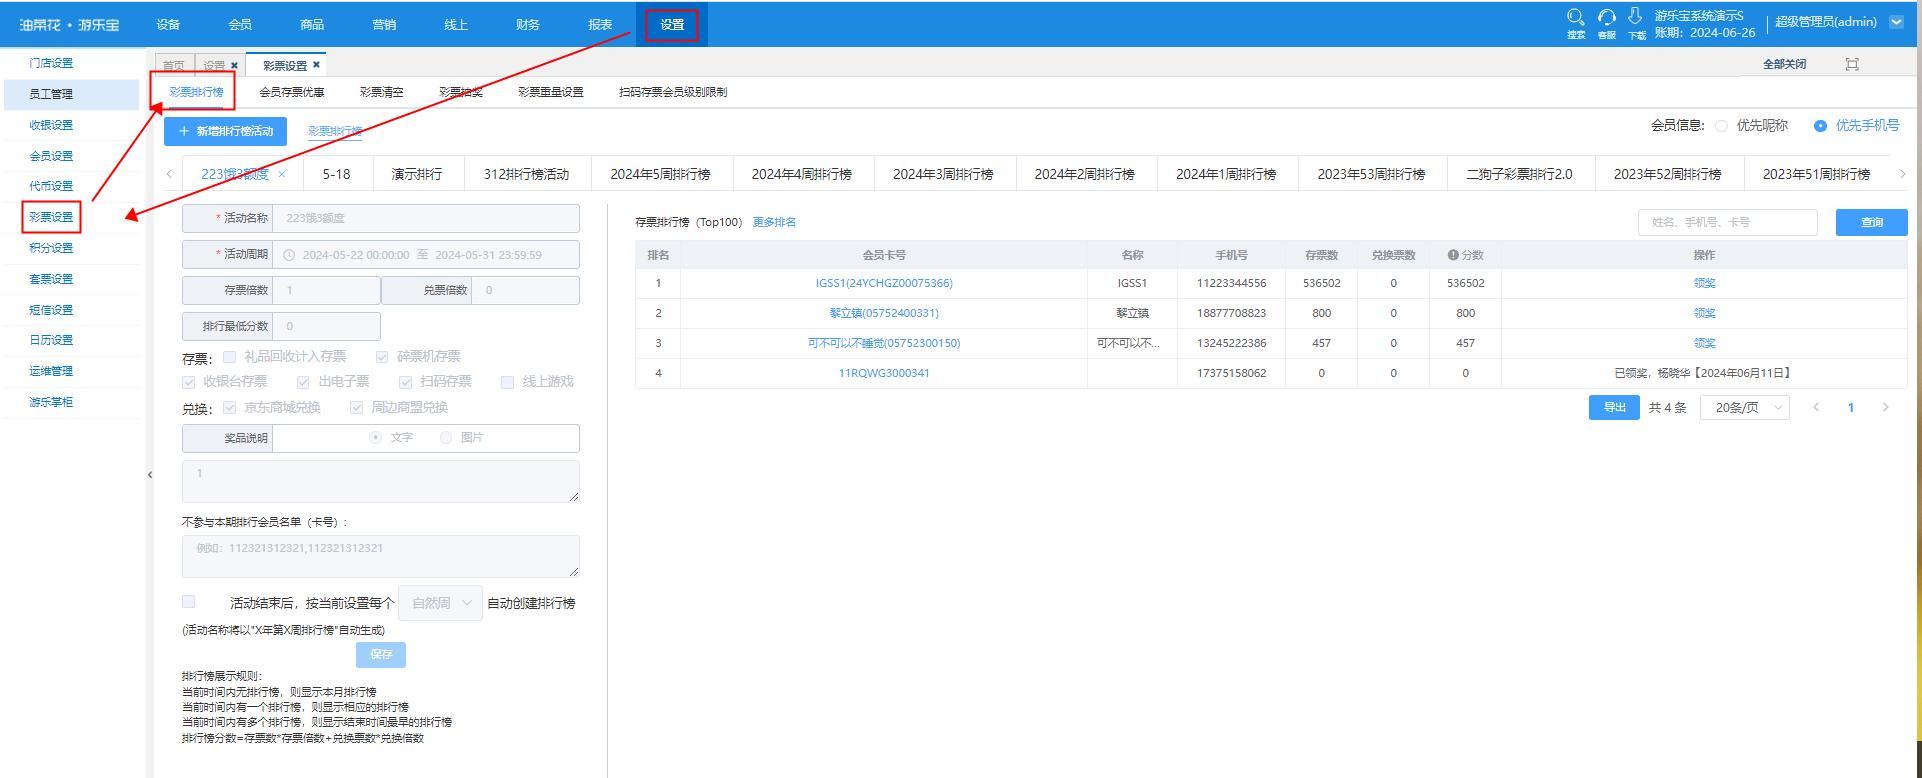1922x778 pixels.
Task: Close the 223饿3额度 activity tab
Action: tap(282, 174)
